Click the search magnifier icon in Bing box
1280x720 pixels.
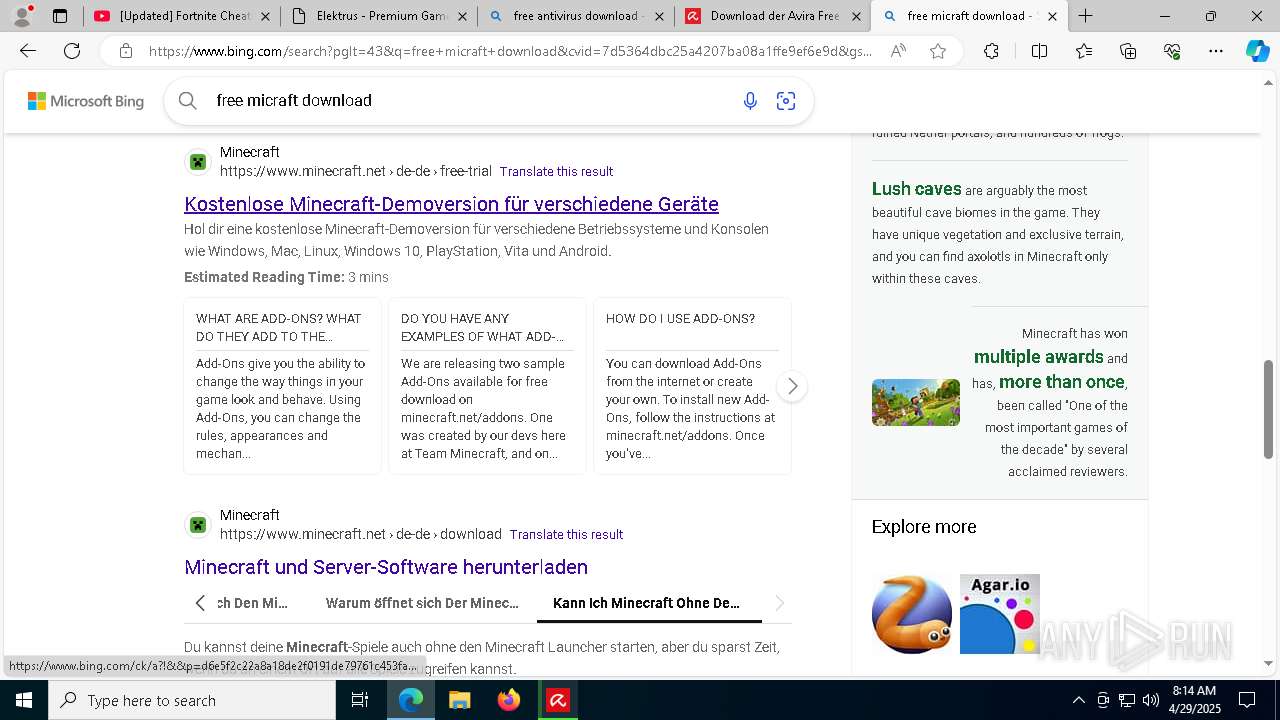point(187,100)
